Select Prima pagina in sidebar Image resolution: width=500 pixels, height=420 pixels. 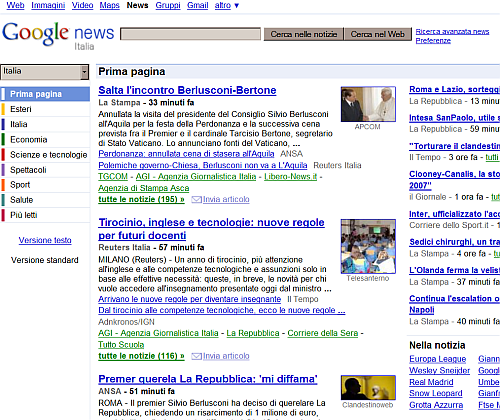(45, 94)
